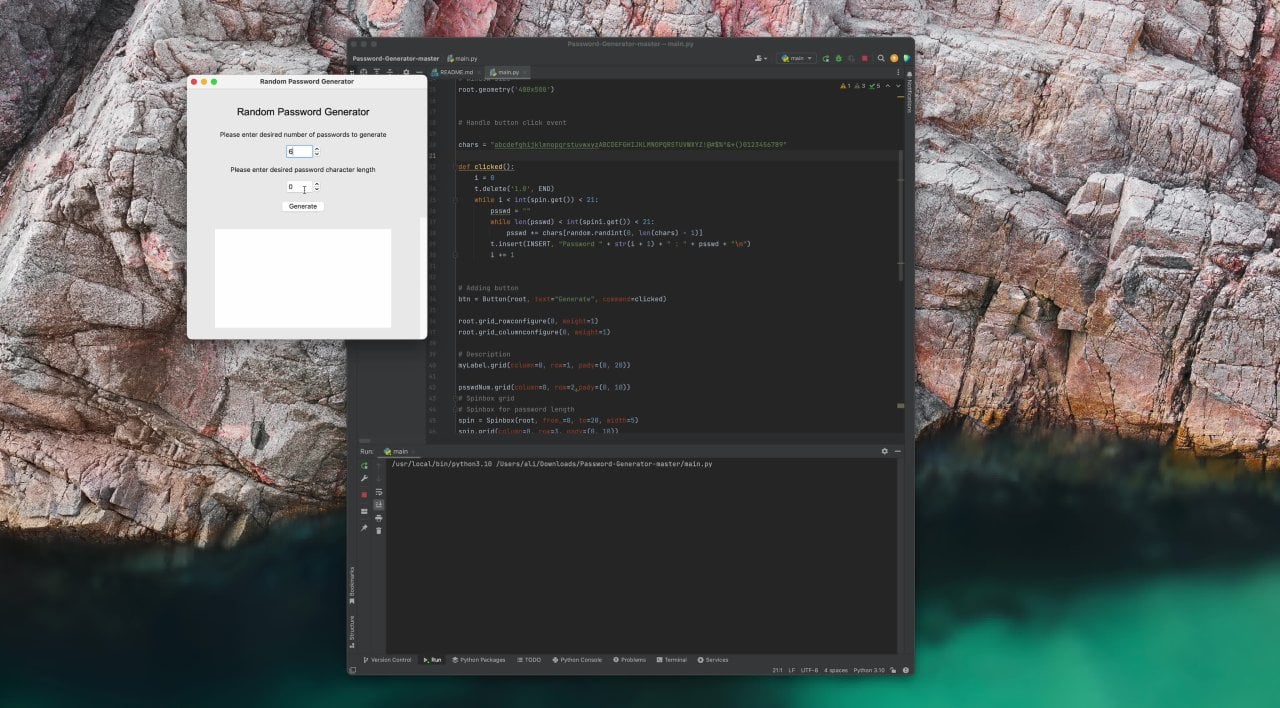Open the Python 3.10 interpreter selector
Viewport: 1280px width, 708px height.
pyautogui.click(x=868, y=670)
